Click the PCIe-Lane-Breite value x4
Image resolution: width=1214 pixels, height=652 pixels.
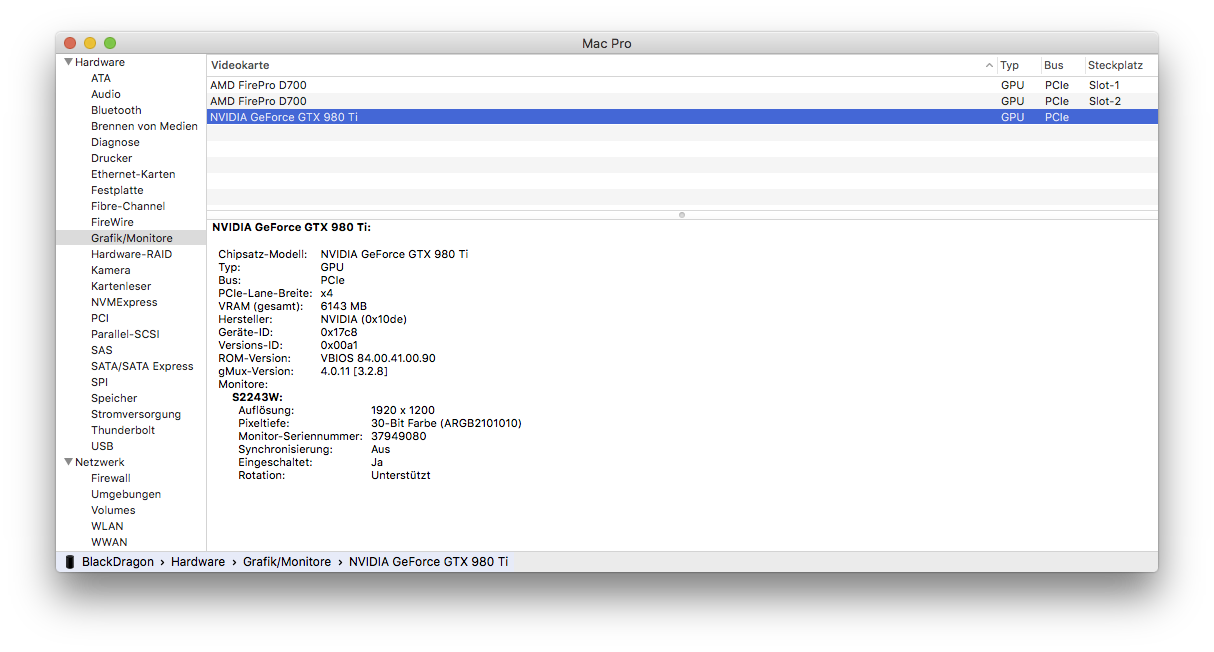pyautogui.click(x=327, y=293)
